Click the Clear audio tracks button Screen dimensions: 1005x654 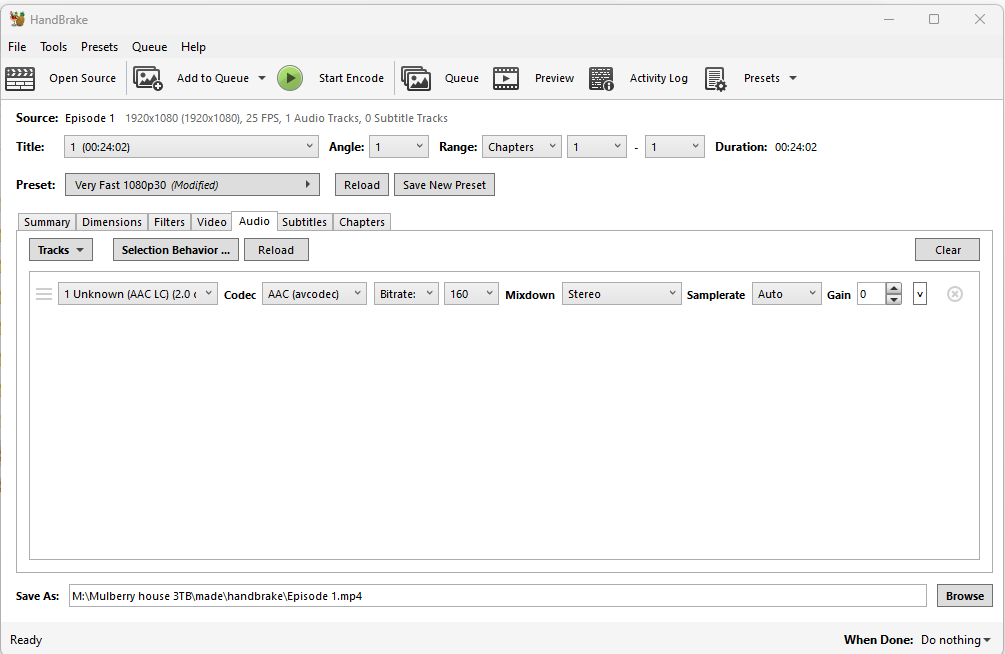pos(947,250)
